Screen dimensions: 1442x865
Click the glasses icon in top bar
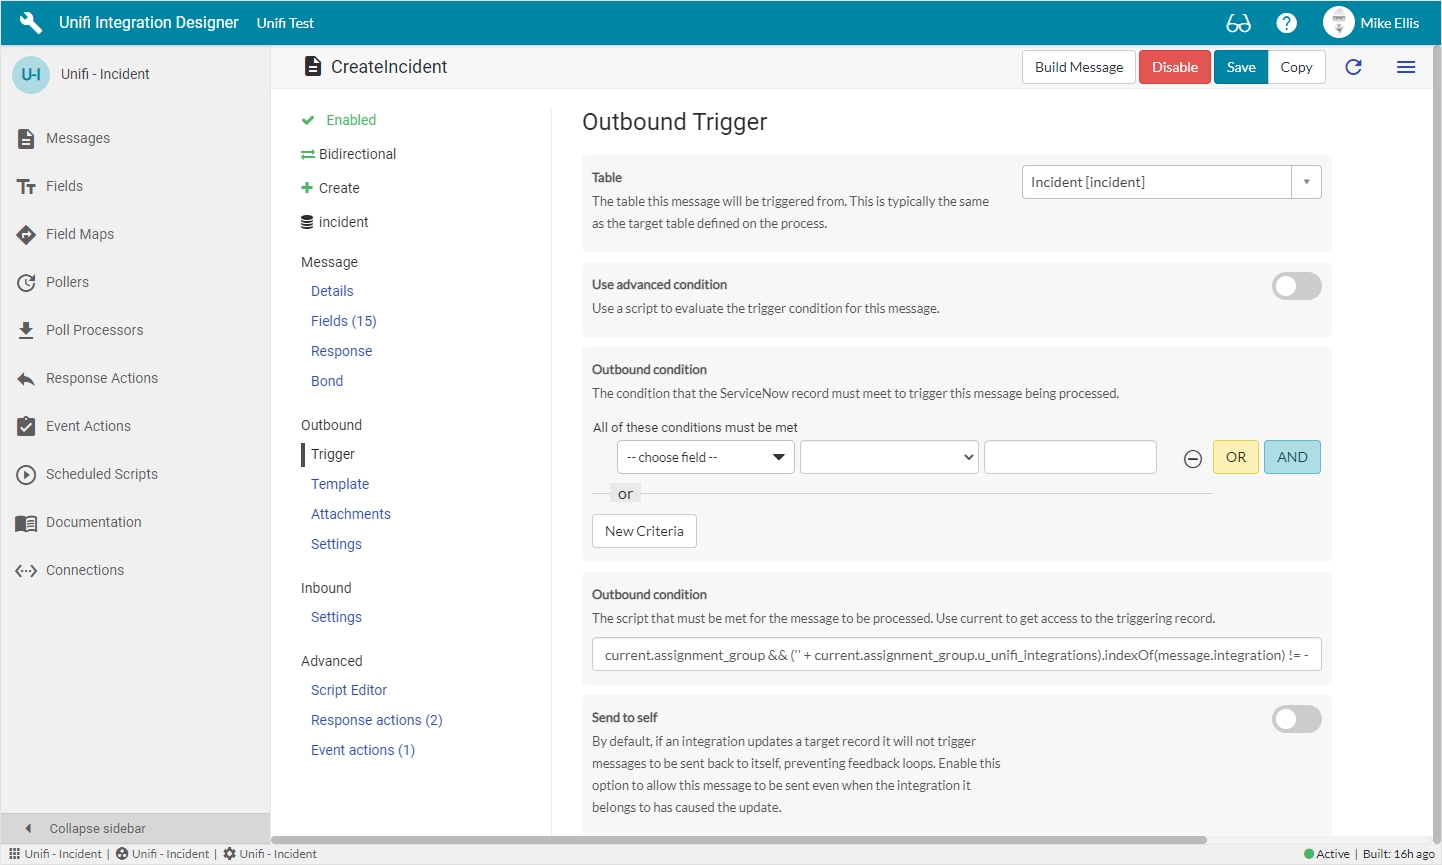point(1238,23)
